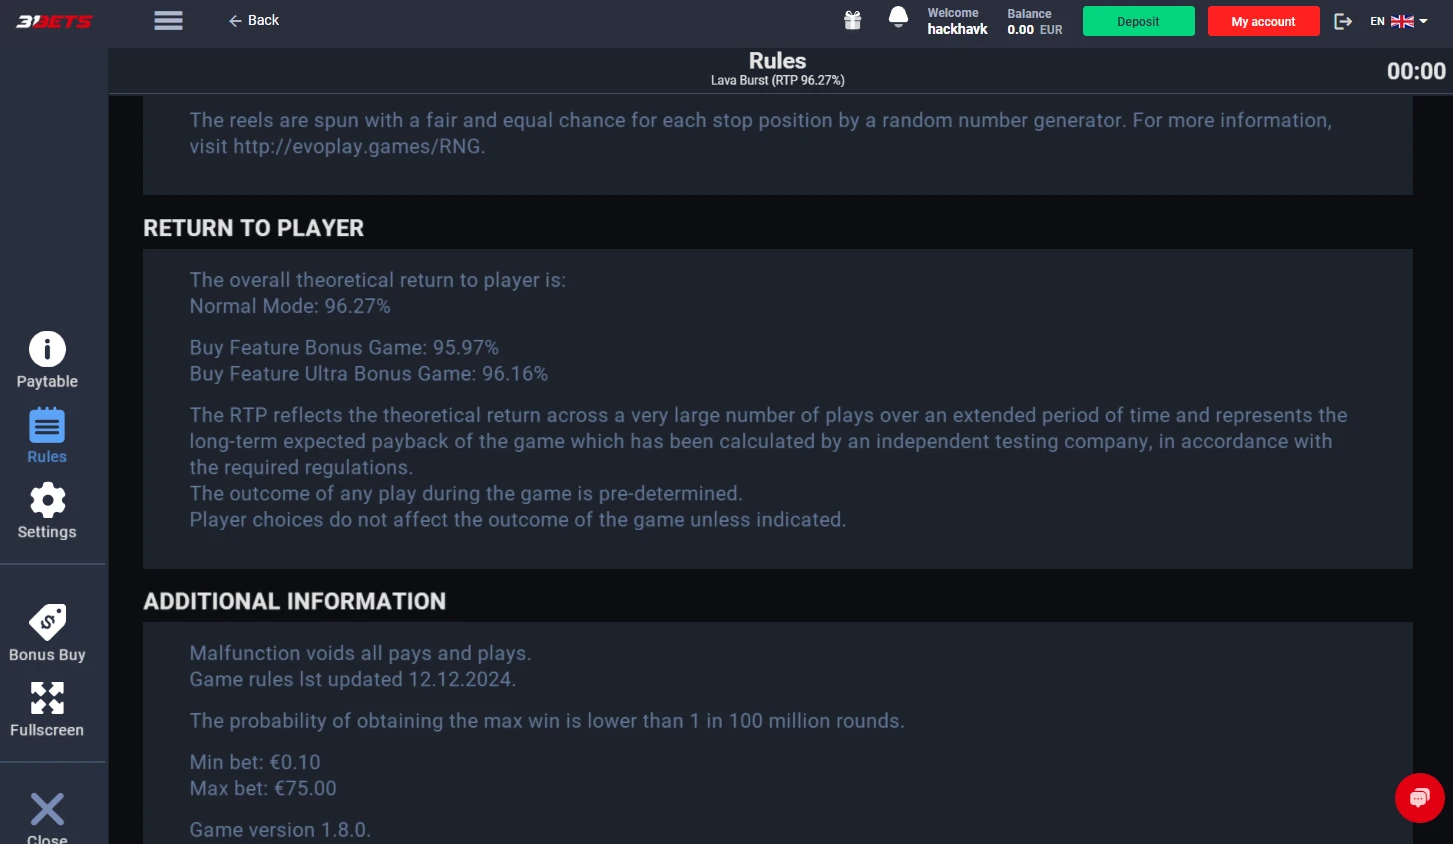
Task: Click the Rules Lava Burst title
Action: pos(777,69)
